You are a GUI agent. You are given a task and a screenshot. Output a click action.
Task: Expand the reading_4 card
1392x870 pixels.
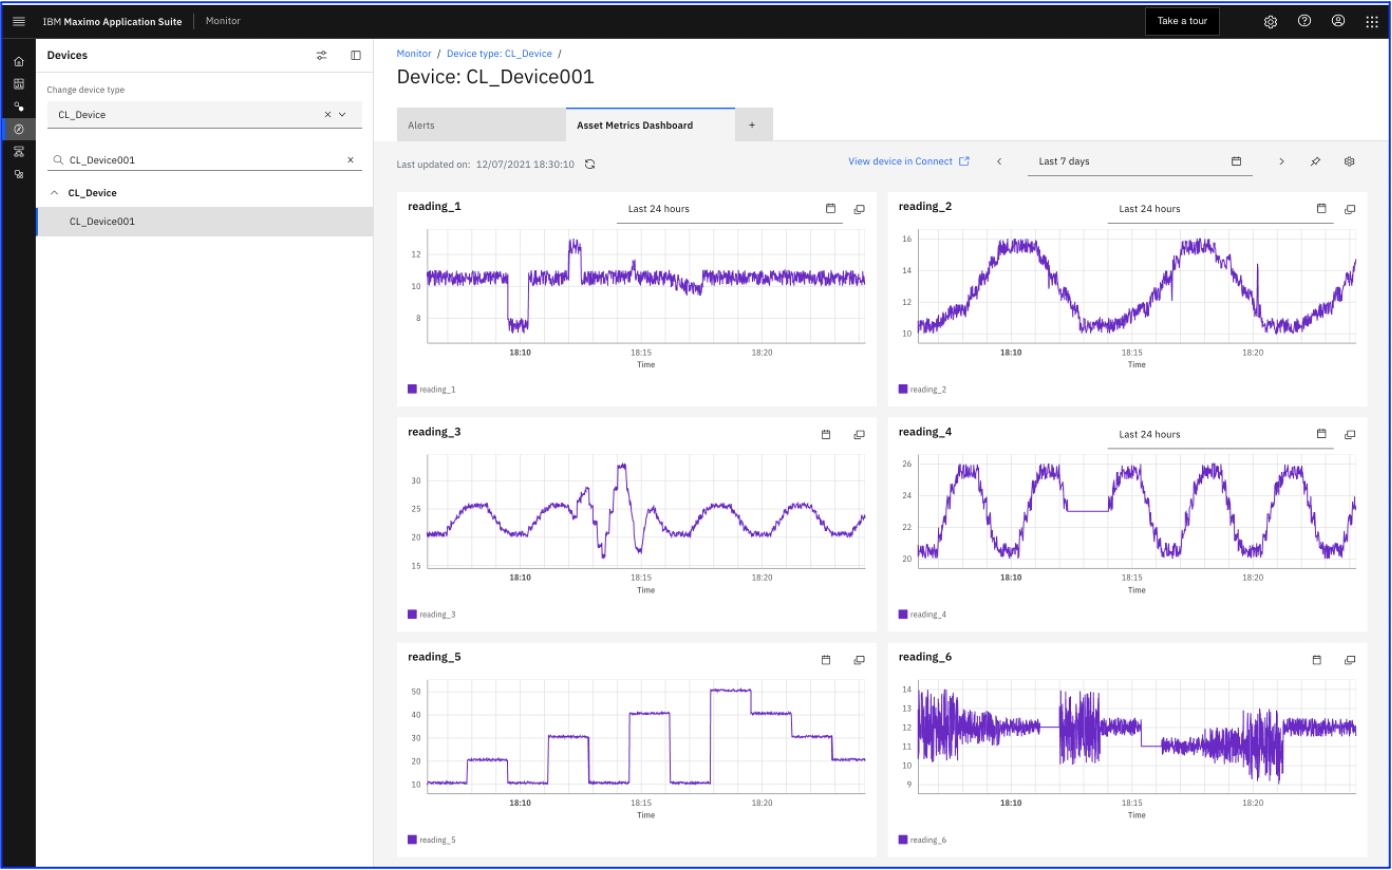(x=1350, y=435)
